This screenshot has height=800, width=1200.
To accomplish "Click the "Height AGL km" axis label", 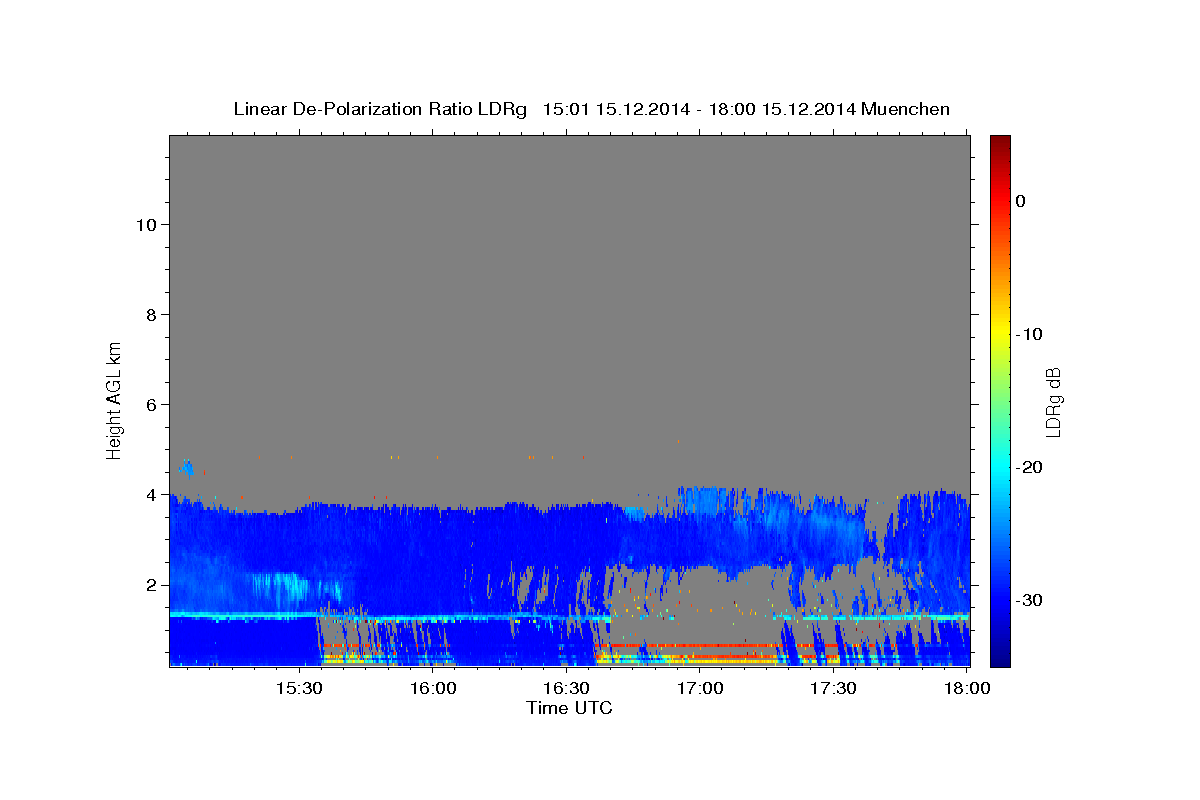I will 115,399.
